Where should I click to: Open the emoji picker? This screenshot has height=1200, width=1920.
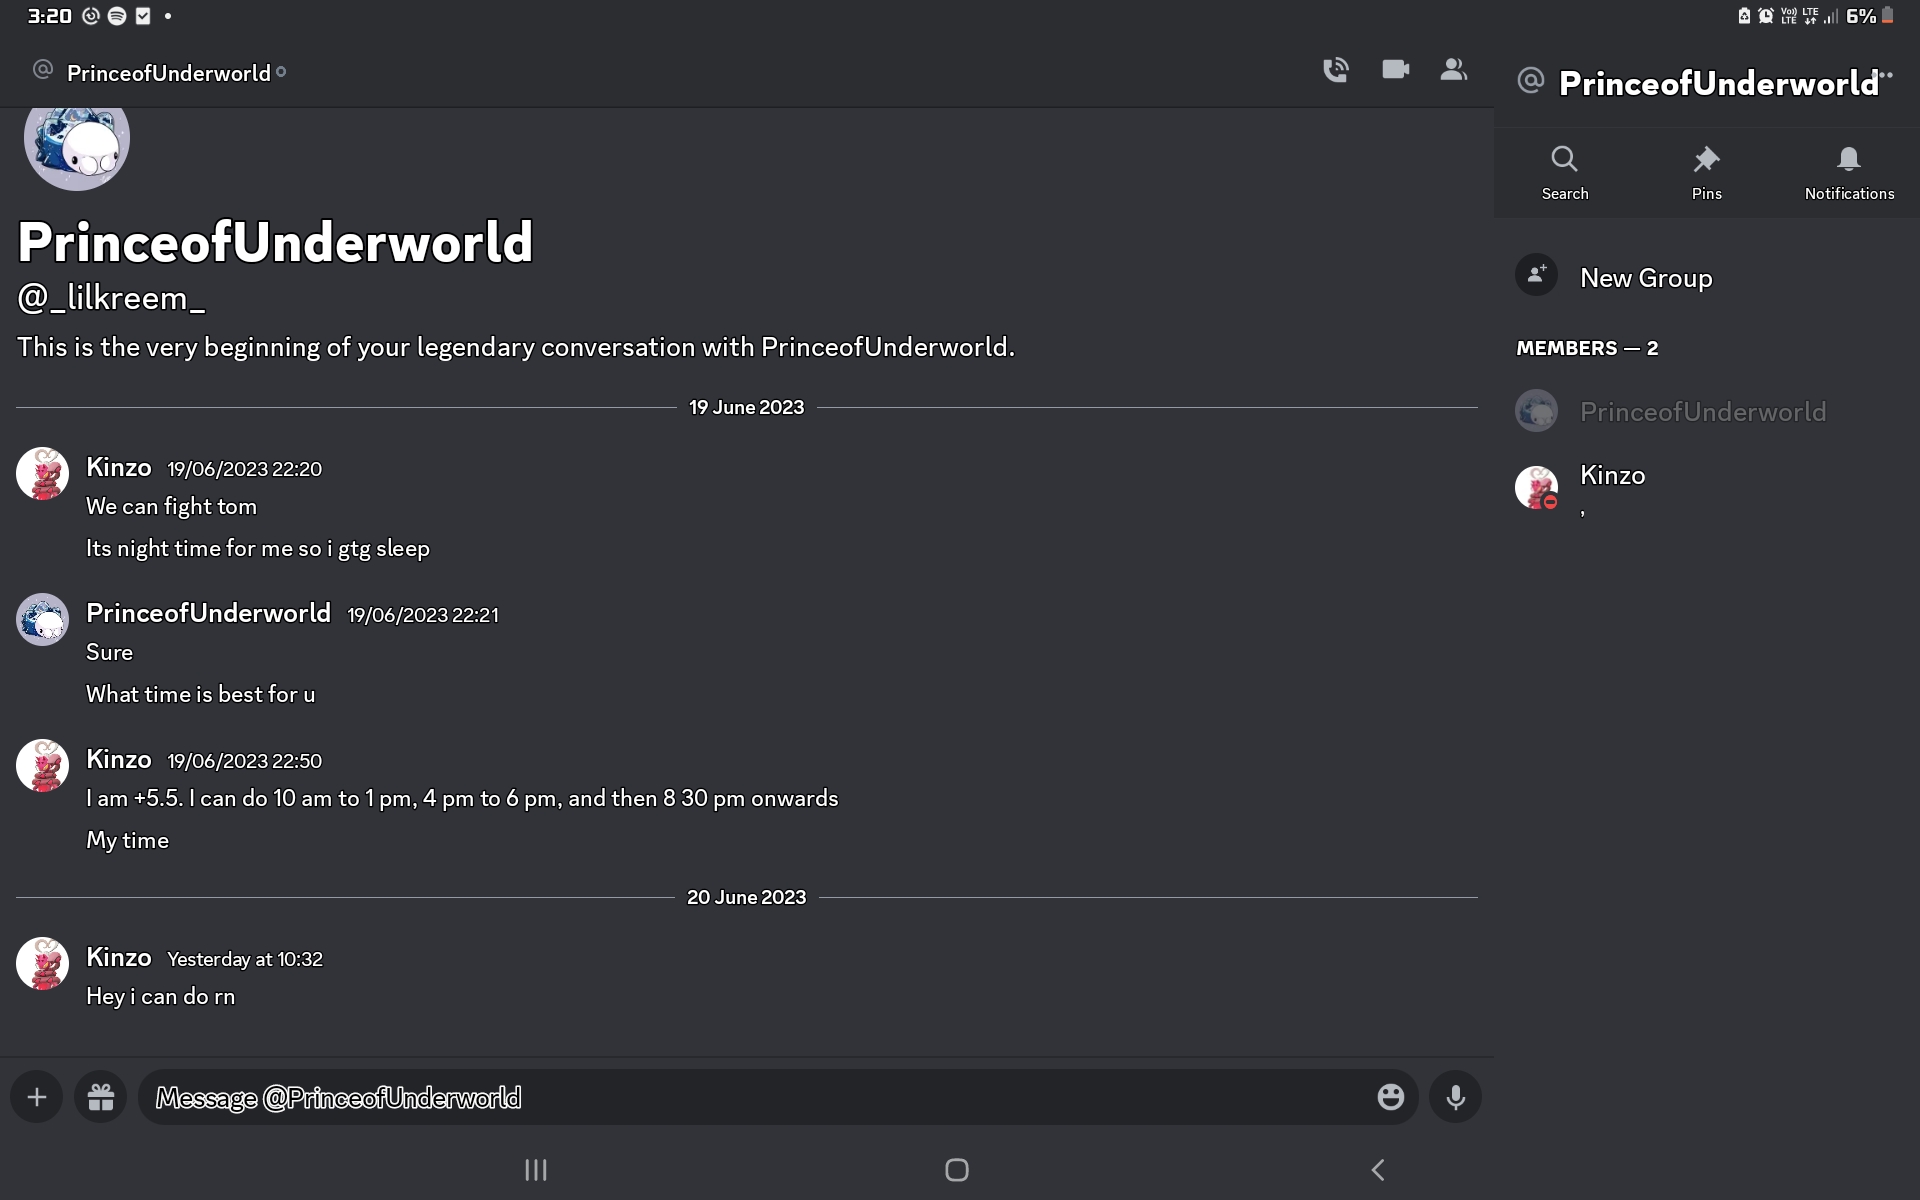pyautogui.click(x=1390, y=1097)
